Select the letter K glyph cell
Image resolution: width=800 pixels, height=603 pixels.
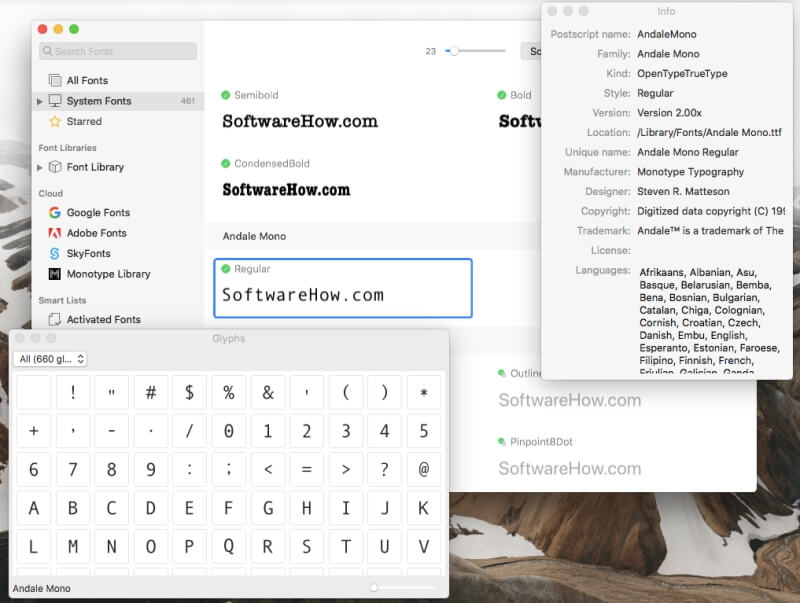tap(423, 508)
